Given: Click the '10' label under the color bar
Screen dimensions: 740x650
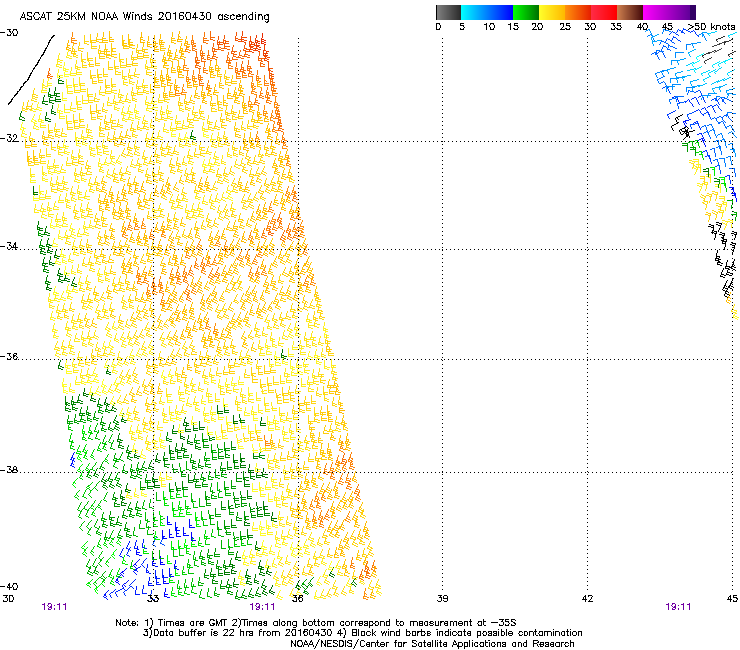Looking at the screenshot, I should tap(489, 27).
